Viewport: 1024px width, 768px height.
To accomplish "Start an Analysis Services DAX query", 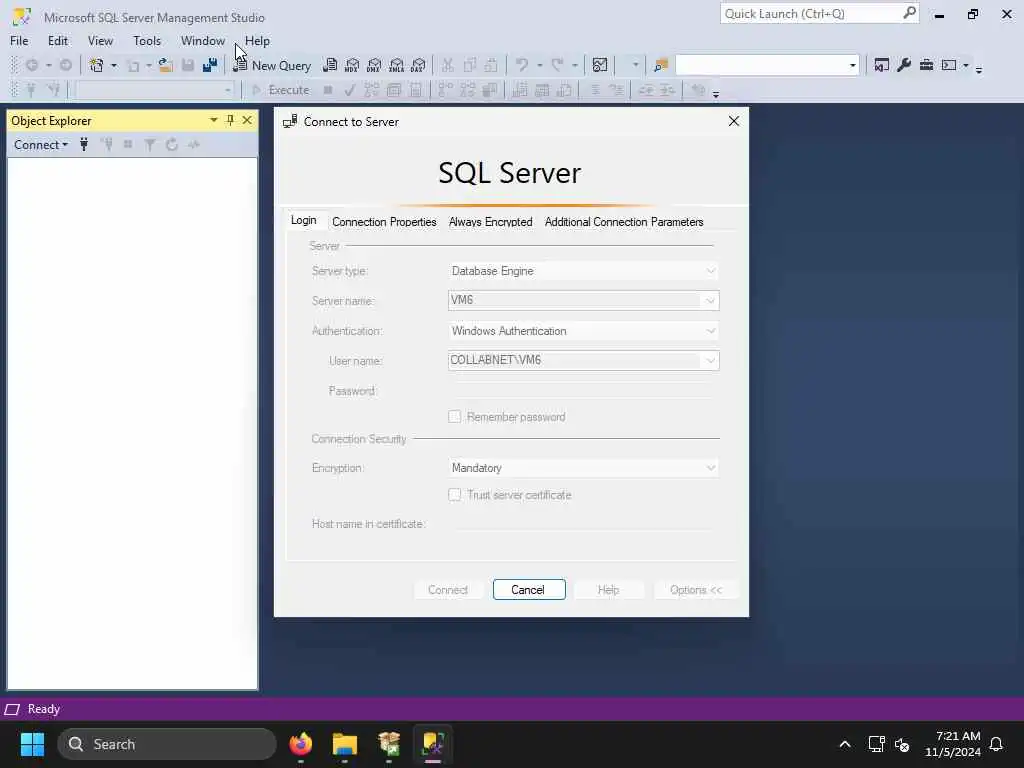I will pyautogui.click(x=419, y=65).
